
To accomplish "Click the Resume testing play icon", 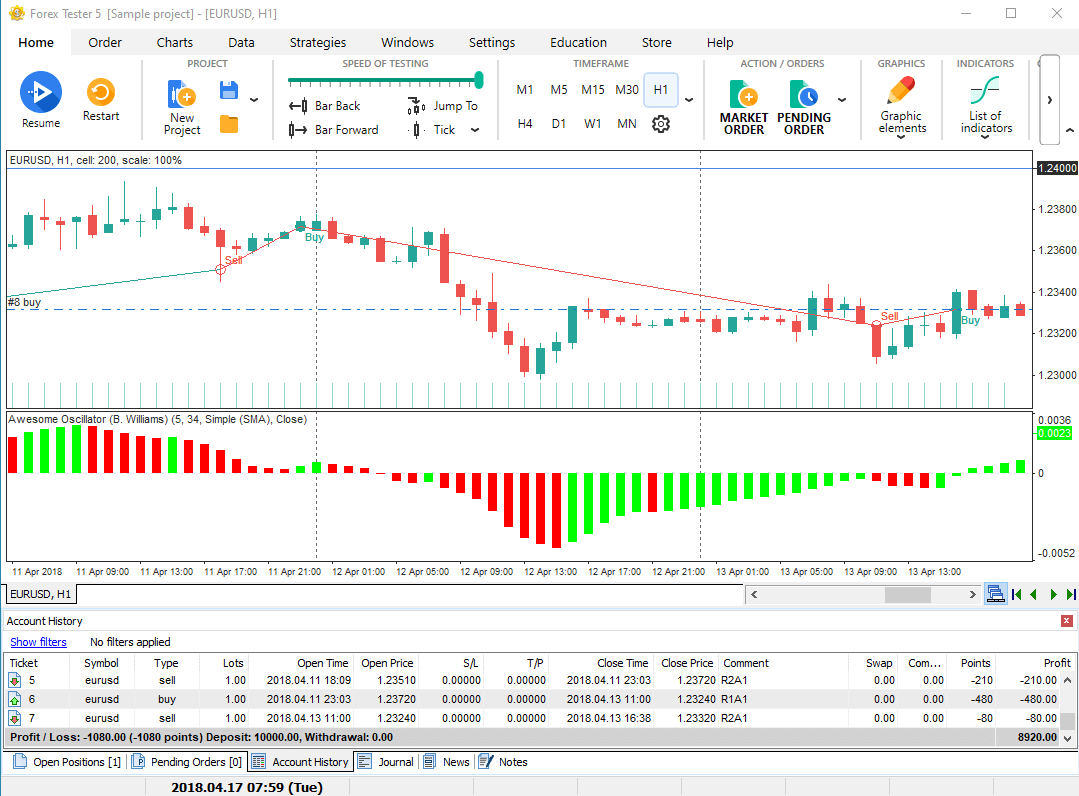I will click(41, 93).
